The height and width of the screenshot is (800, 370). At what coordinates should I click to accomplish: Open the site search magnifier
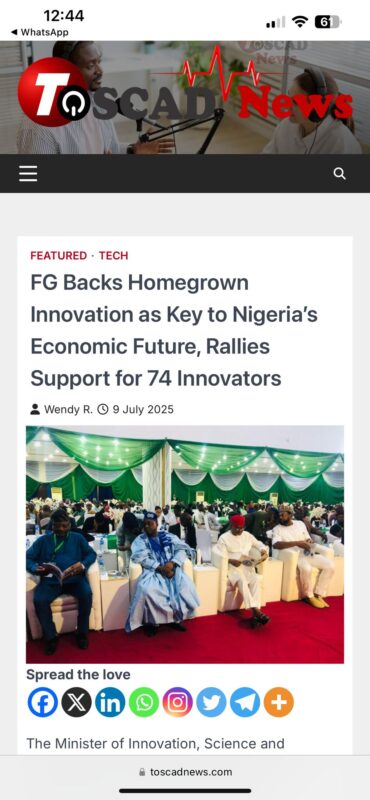[x=339, y=173]
